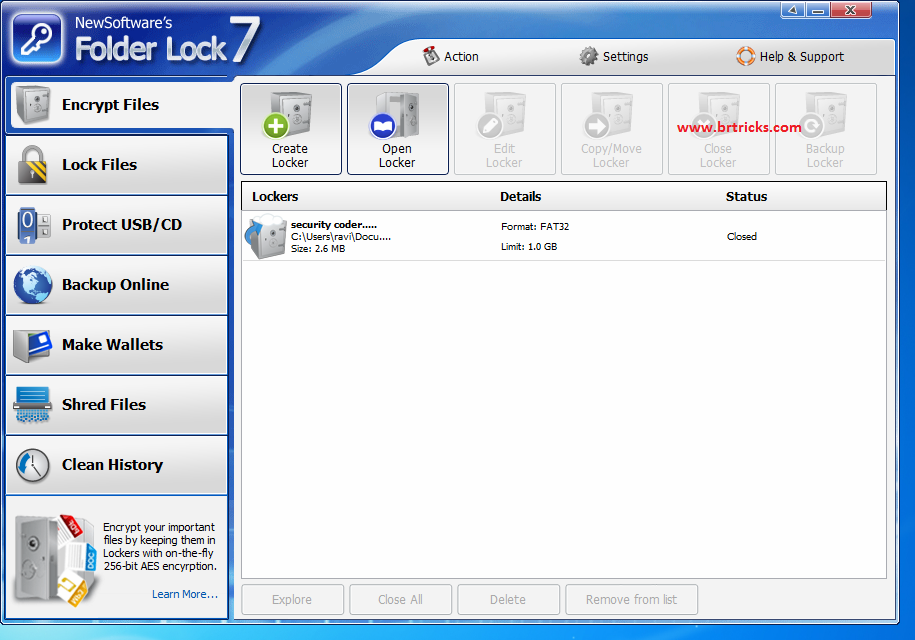Sort by the Status column header

tap(746, 197)
